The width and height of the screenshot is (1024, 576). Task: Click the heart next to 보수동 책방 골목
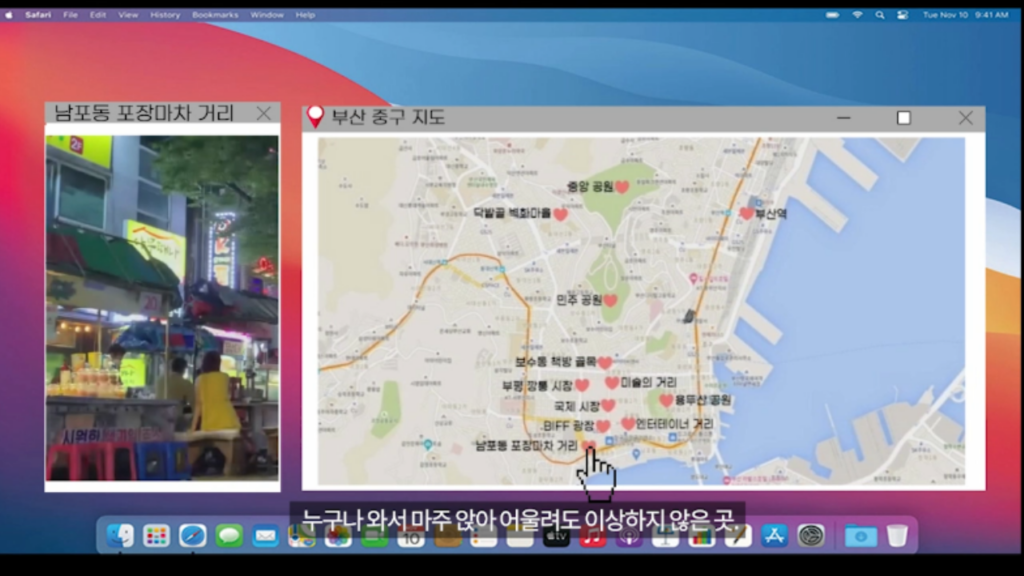point(605,362)
